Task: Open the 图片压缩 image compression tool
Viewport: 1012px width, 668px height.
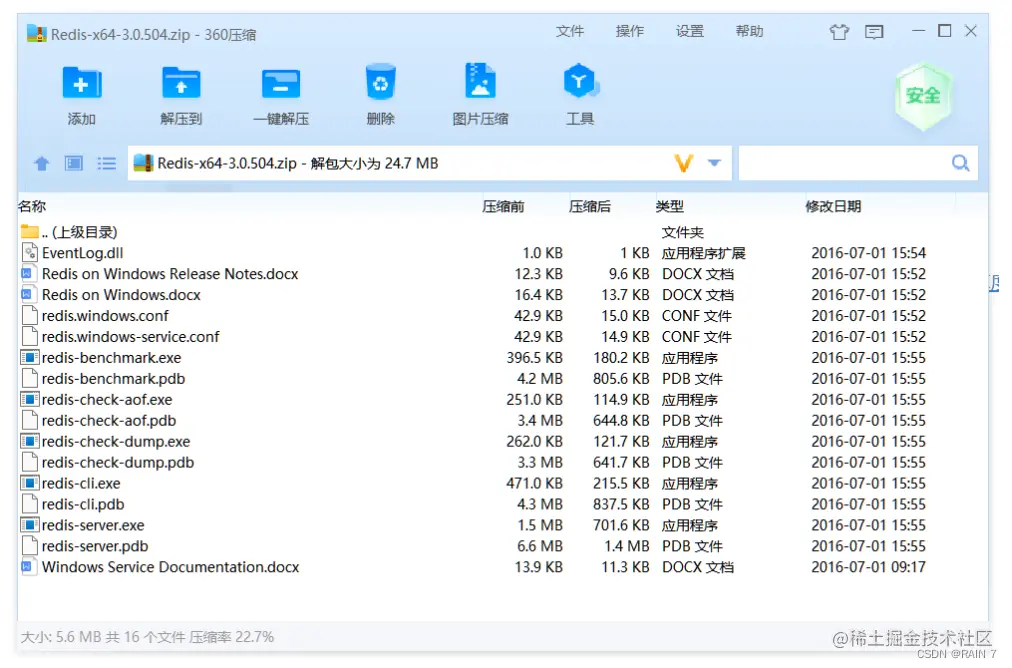Action: (480, 81)
